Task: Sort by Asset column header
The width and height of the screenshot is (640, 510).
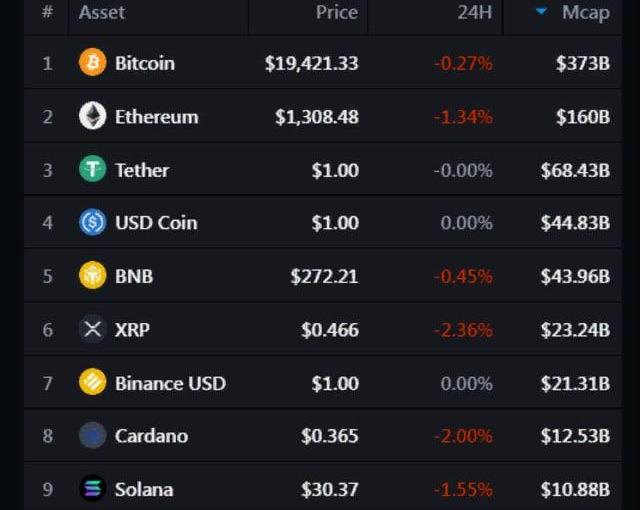Action: (102, 12)
